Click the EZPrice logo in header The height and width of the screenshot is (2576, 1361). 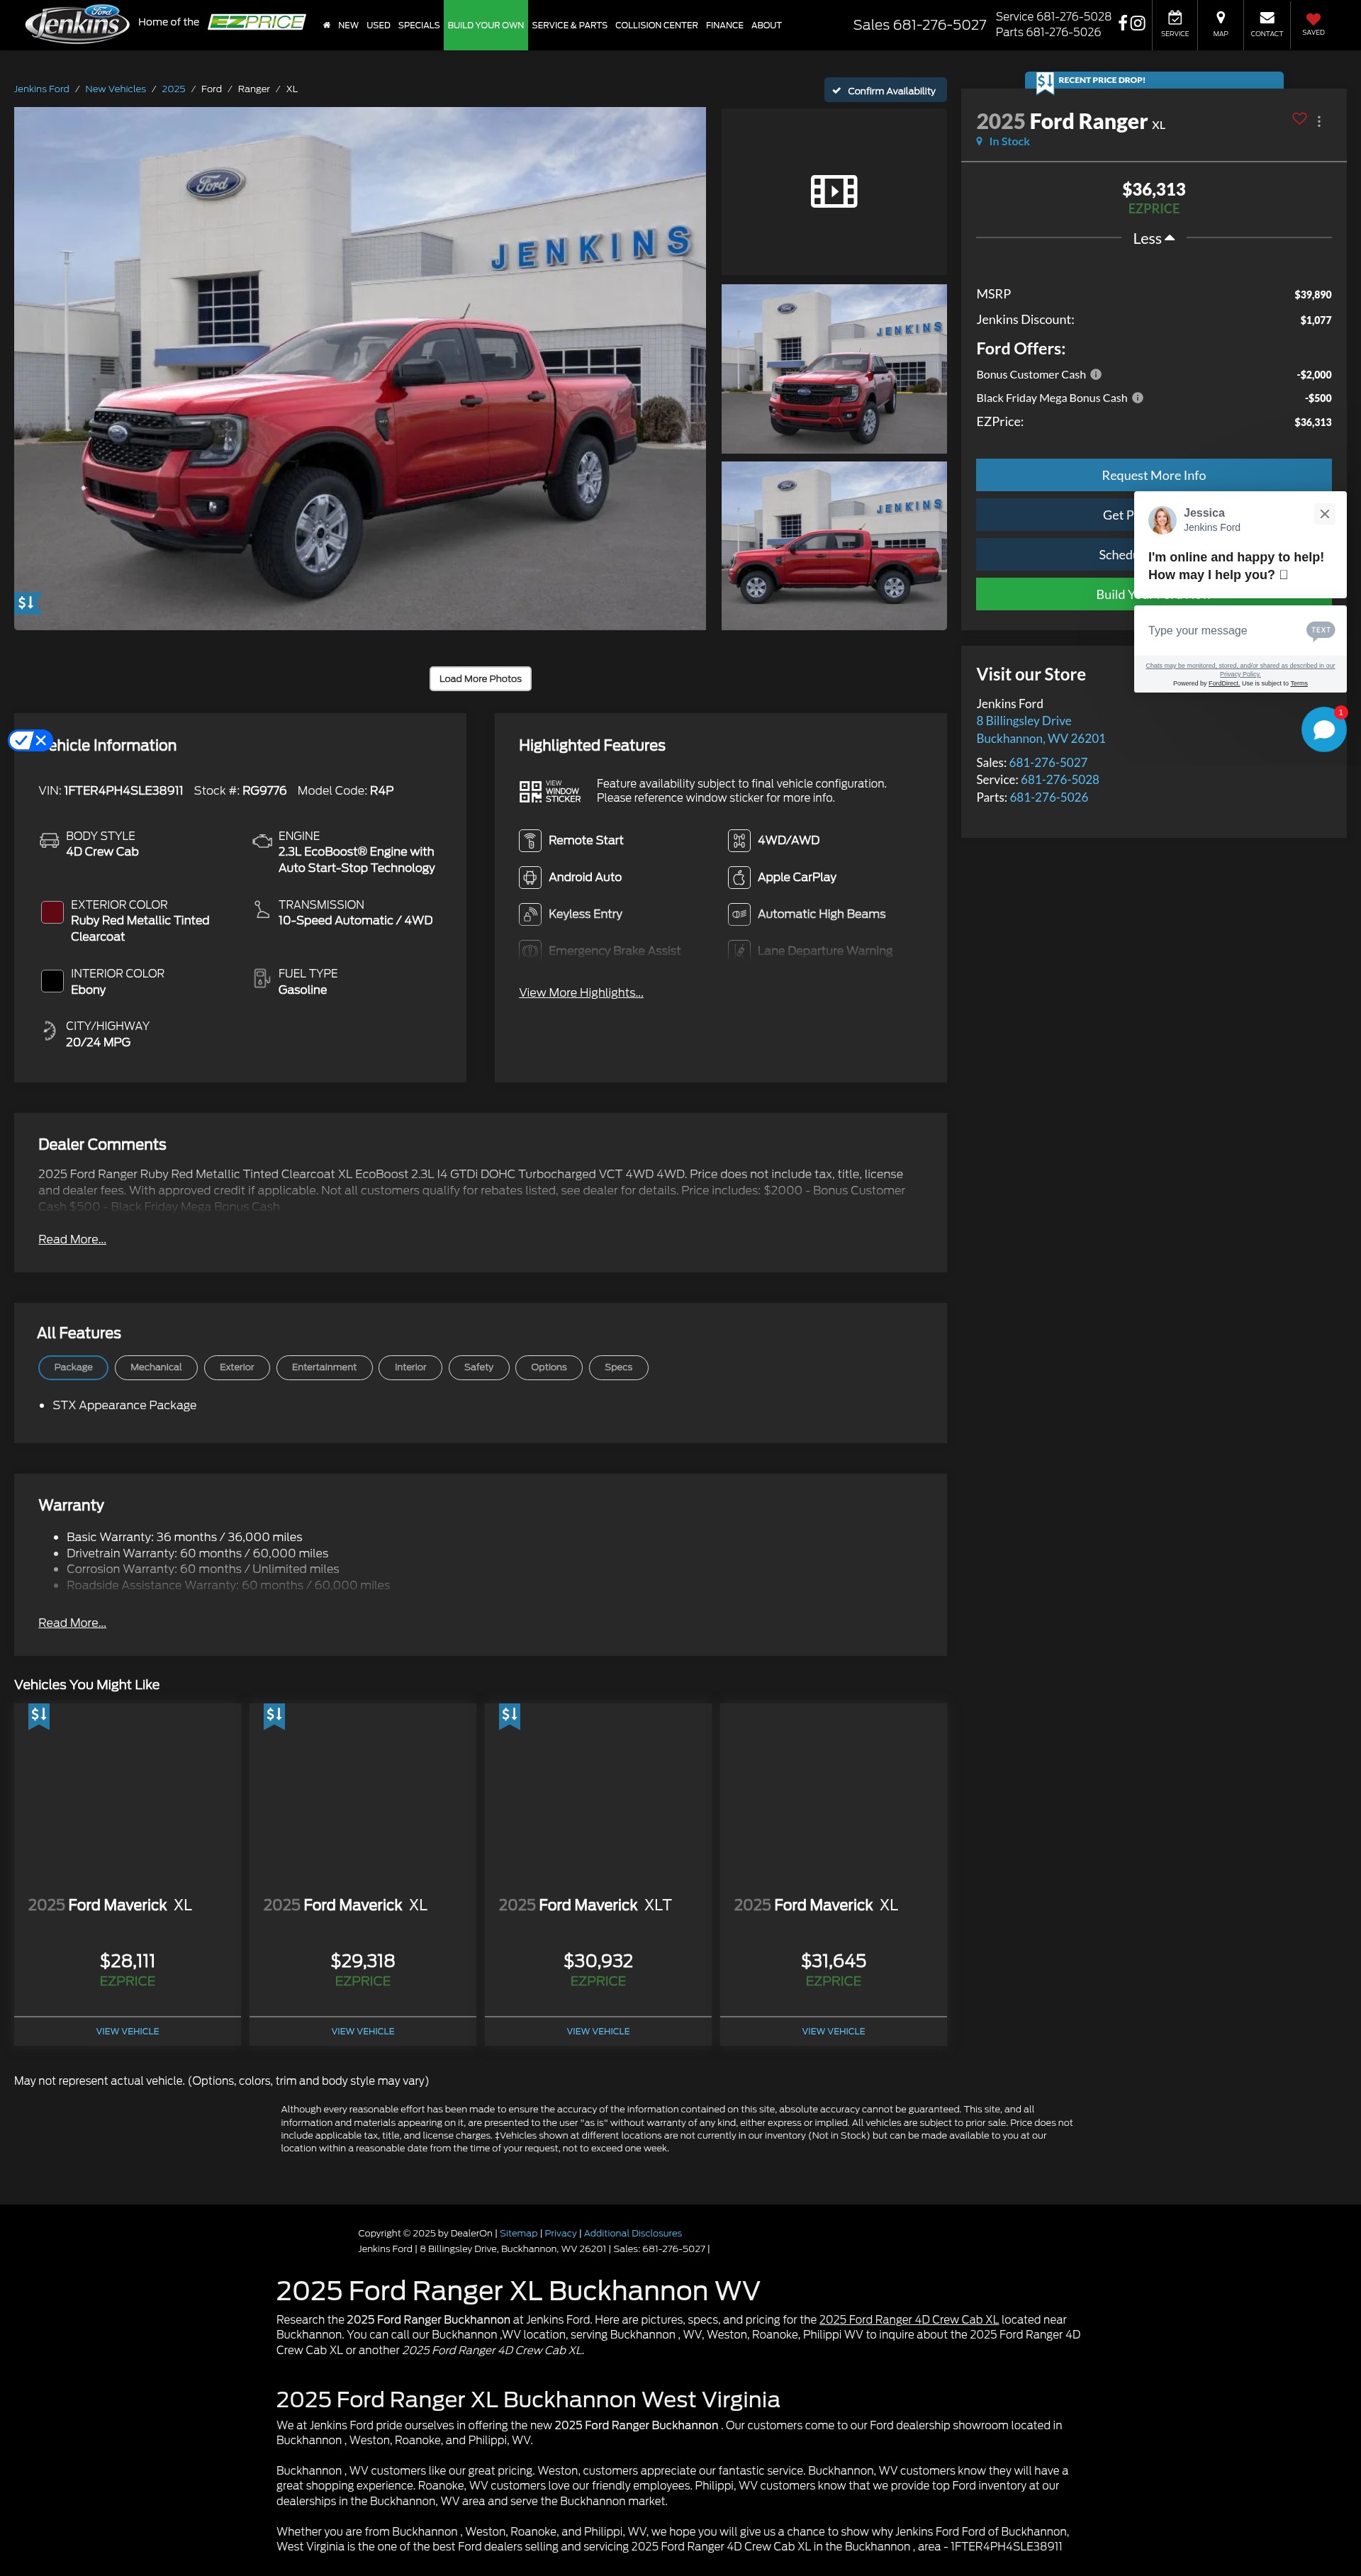click(x=257, y=22)
